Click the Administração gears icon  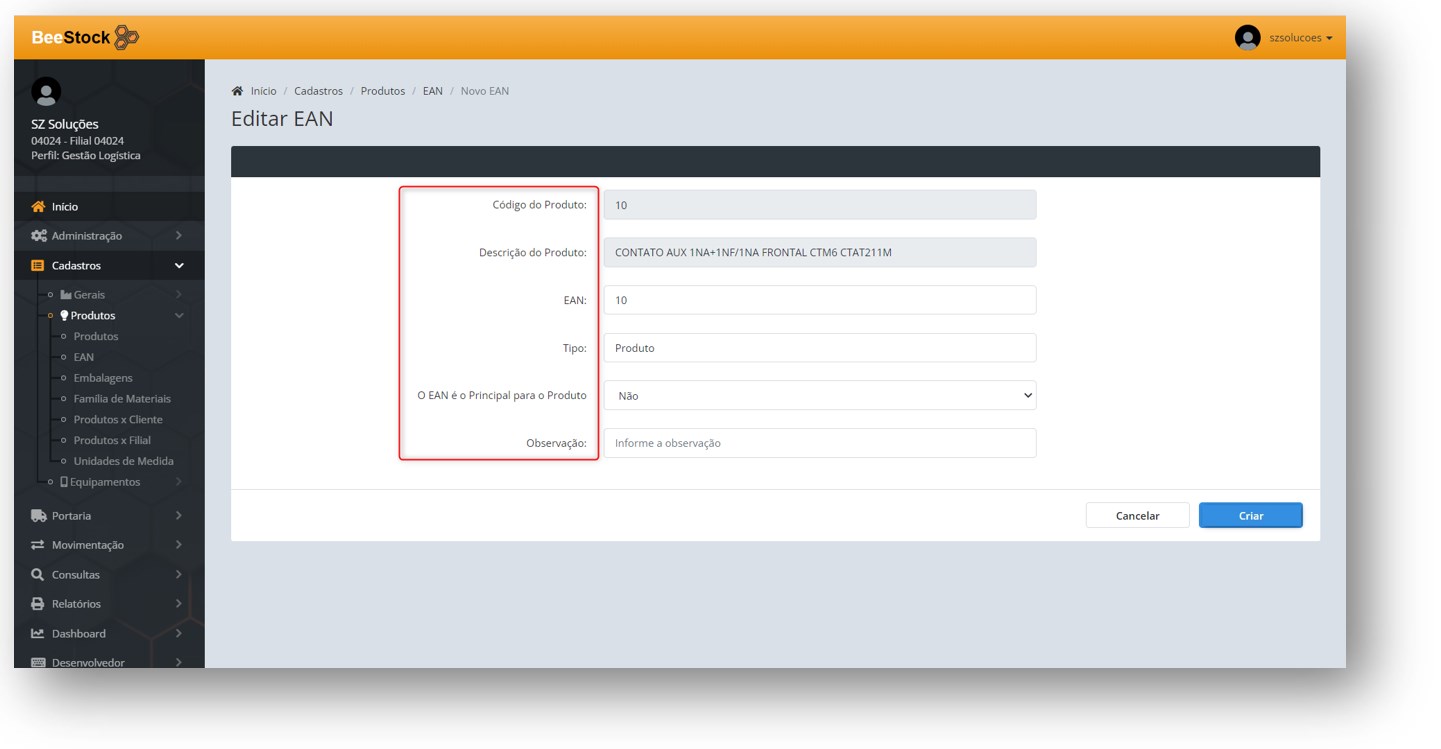click(x=38, y=236)
